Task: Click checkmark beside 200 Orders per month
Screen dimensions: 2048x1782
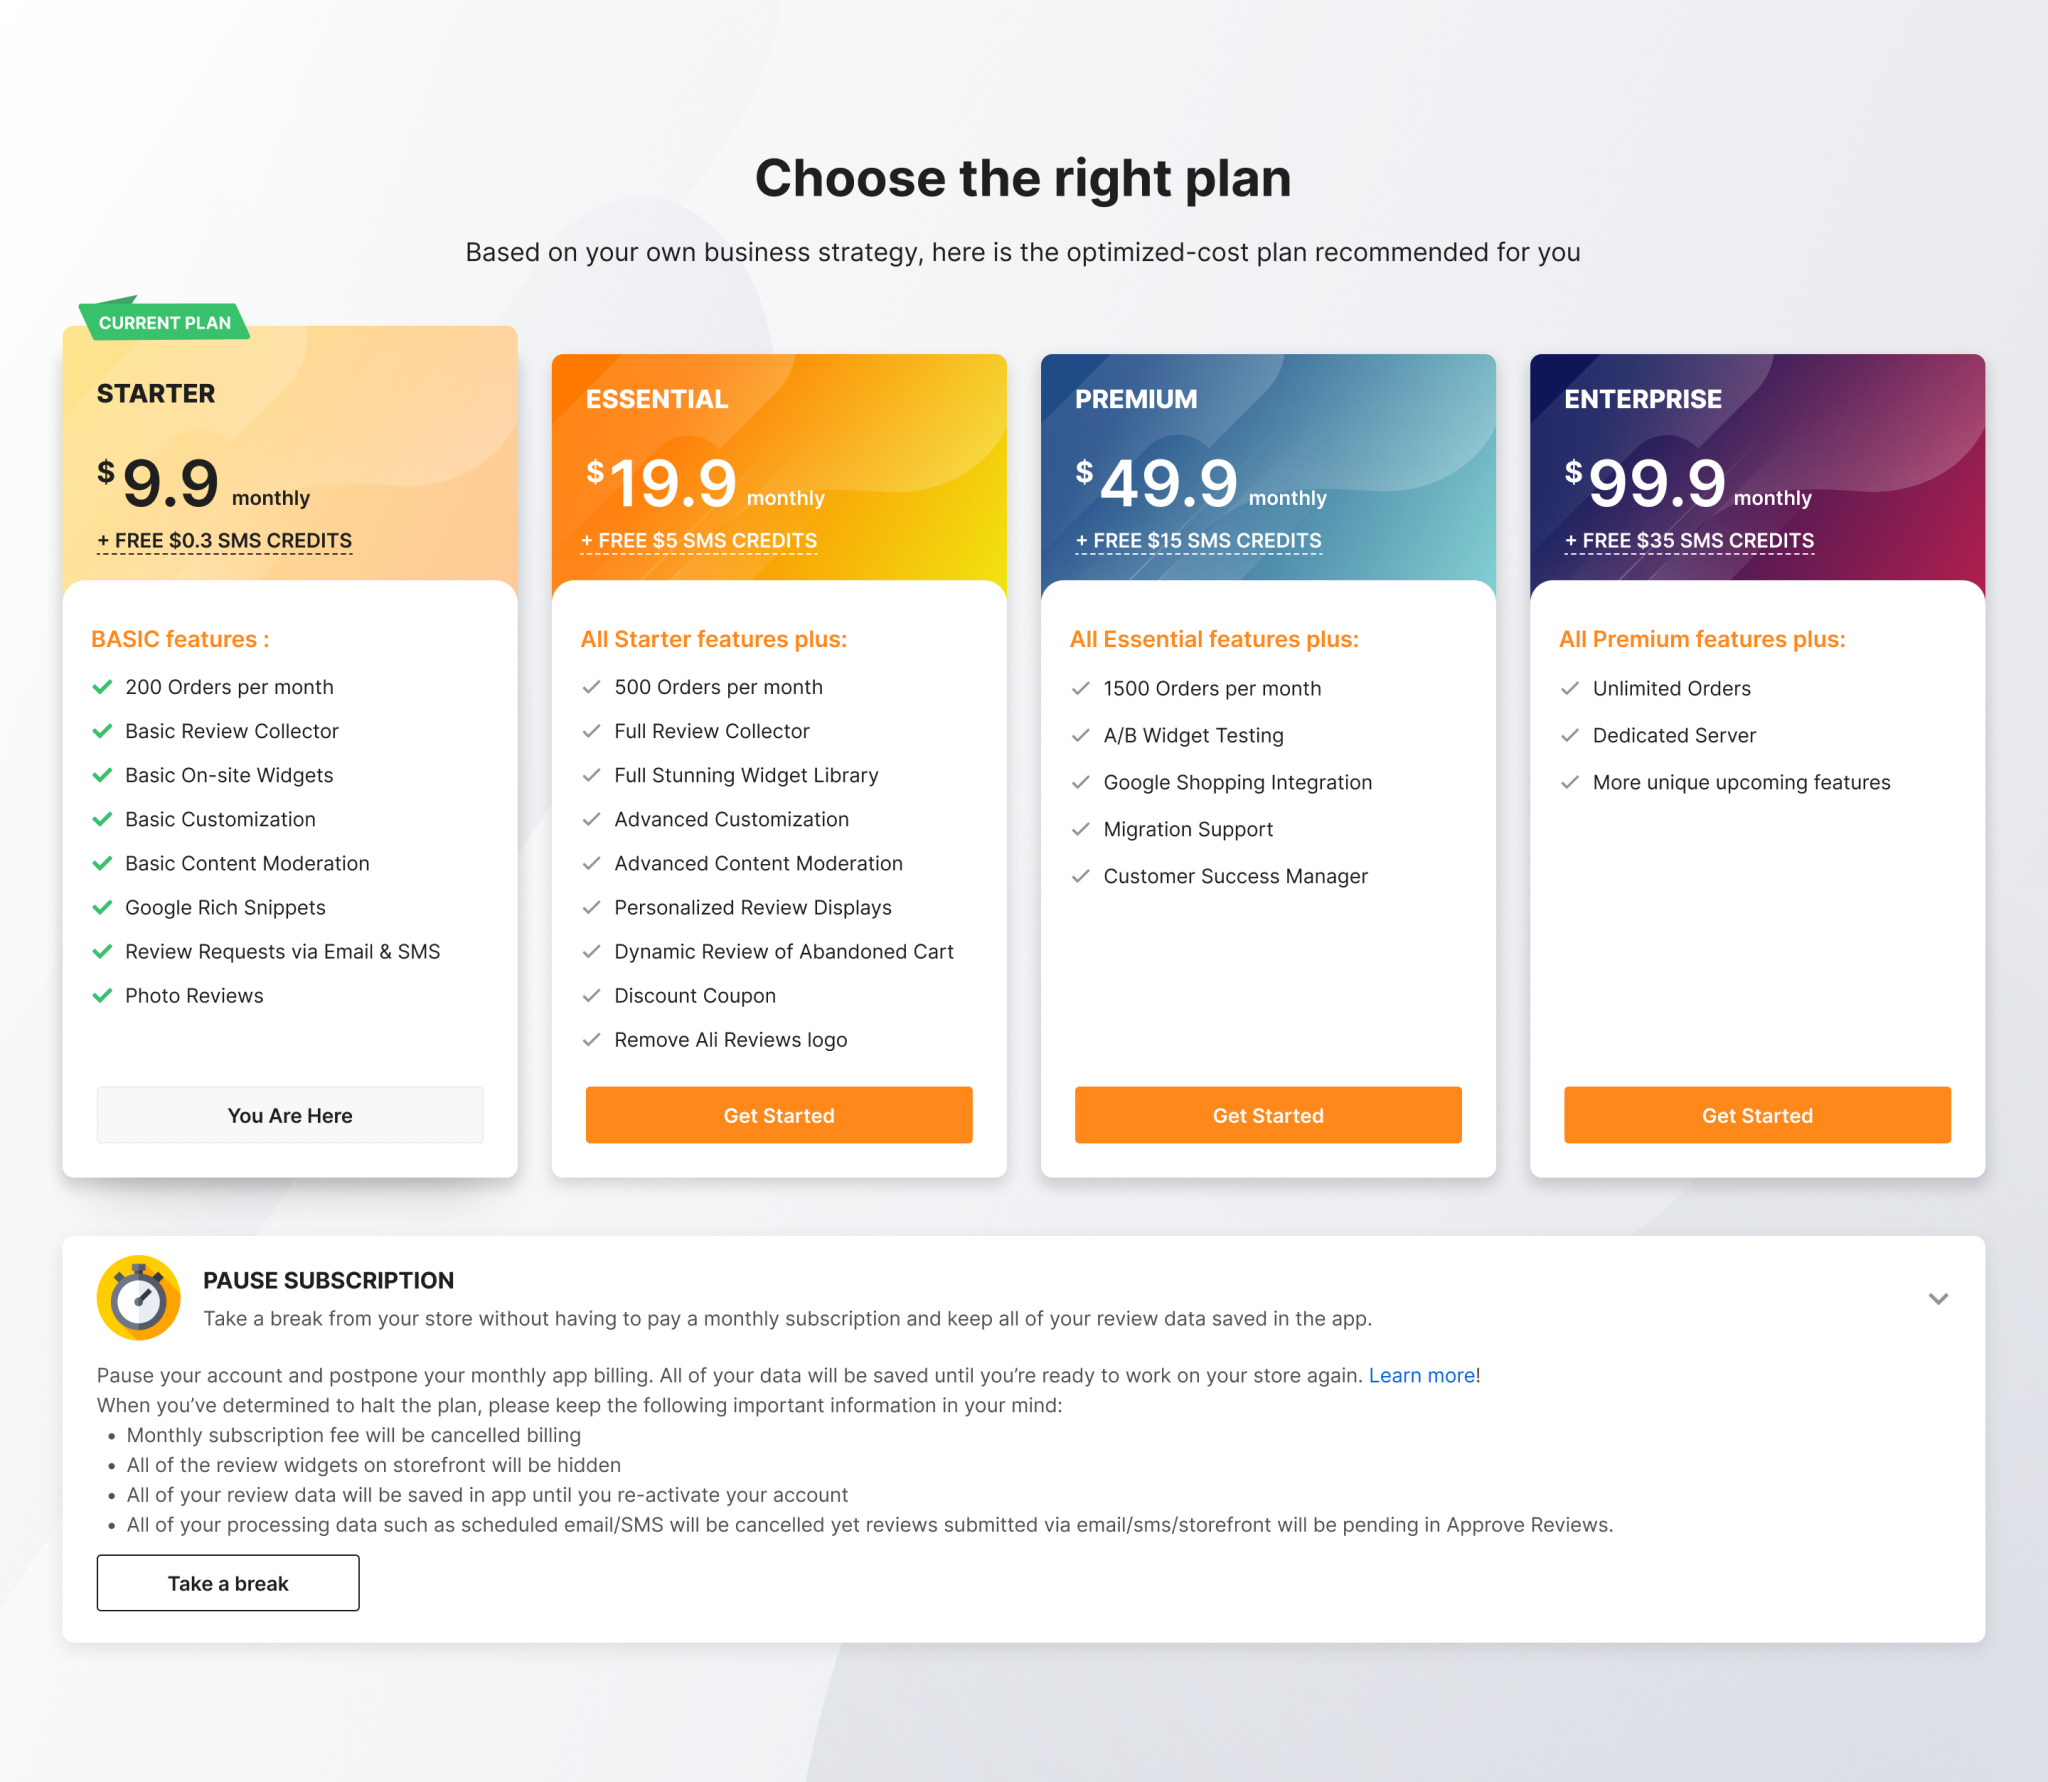Action: 102,687
